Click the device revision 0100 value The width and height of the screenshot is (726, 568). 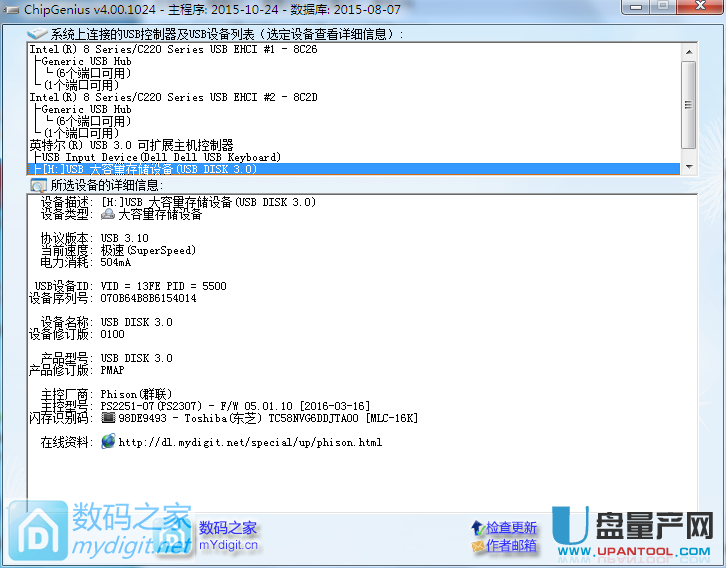[113, 334]
